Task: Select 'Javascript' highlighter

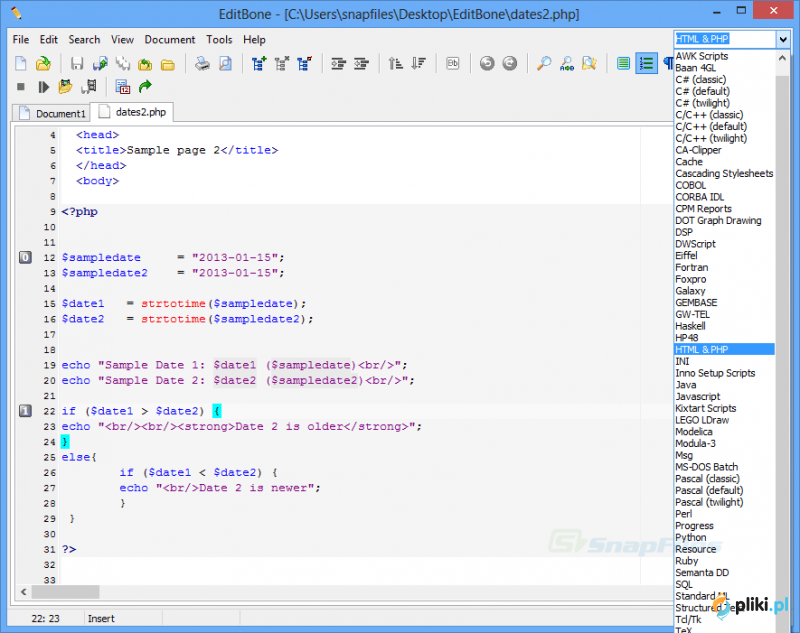Action: (724, 396)
